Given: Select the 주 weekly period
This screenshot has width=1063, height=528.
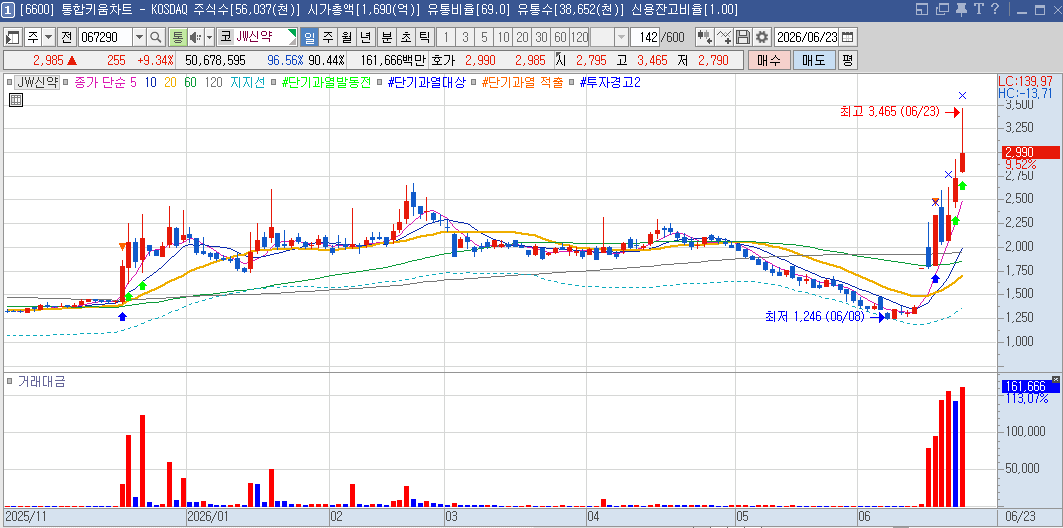Looking at the screenshot, I should point(327,37).
